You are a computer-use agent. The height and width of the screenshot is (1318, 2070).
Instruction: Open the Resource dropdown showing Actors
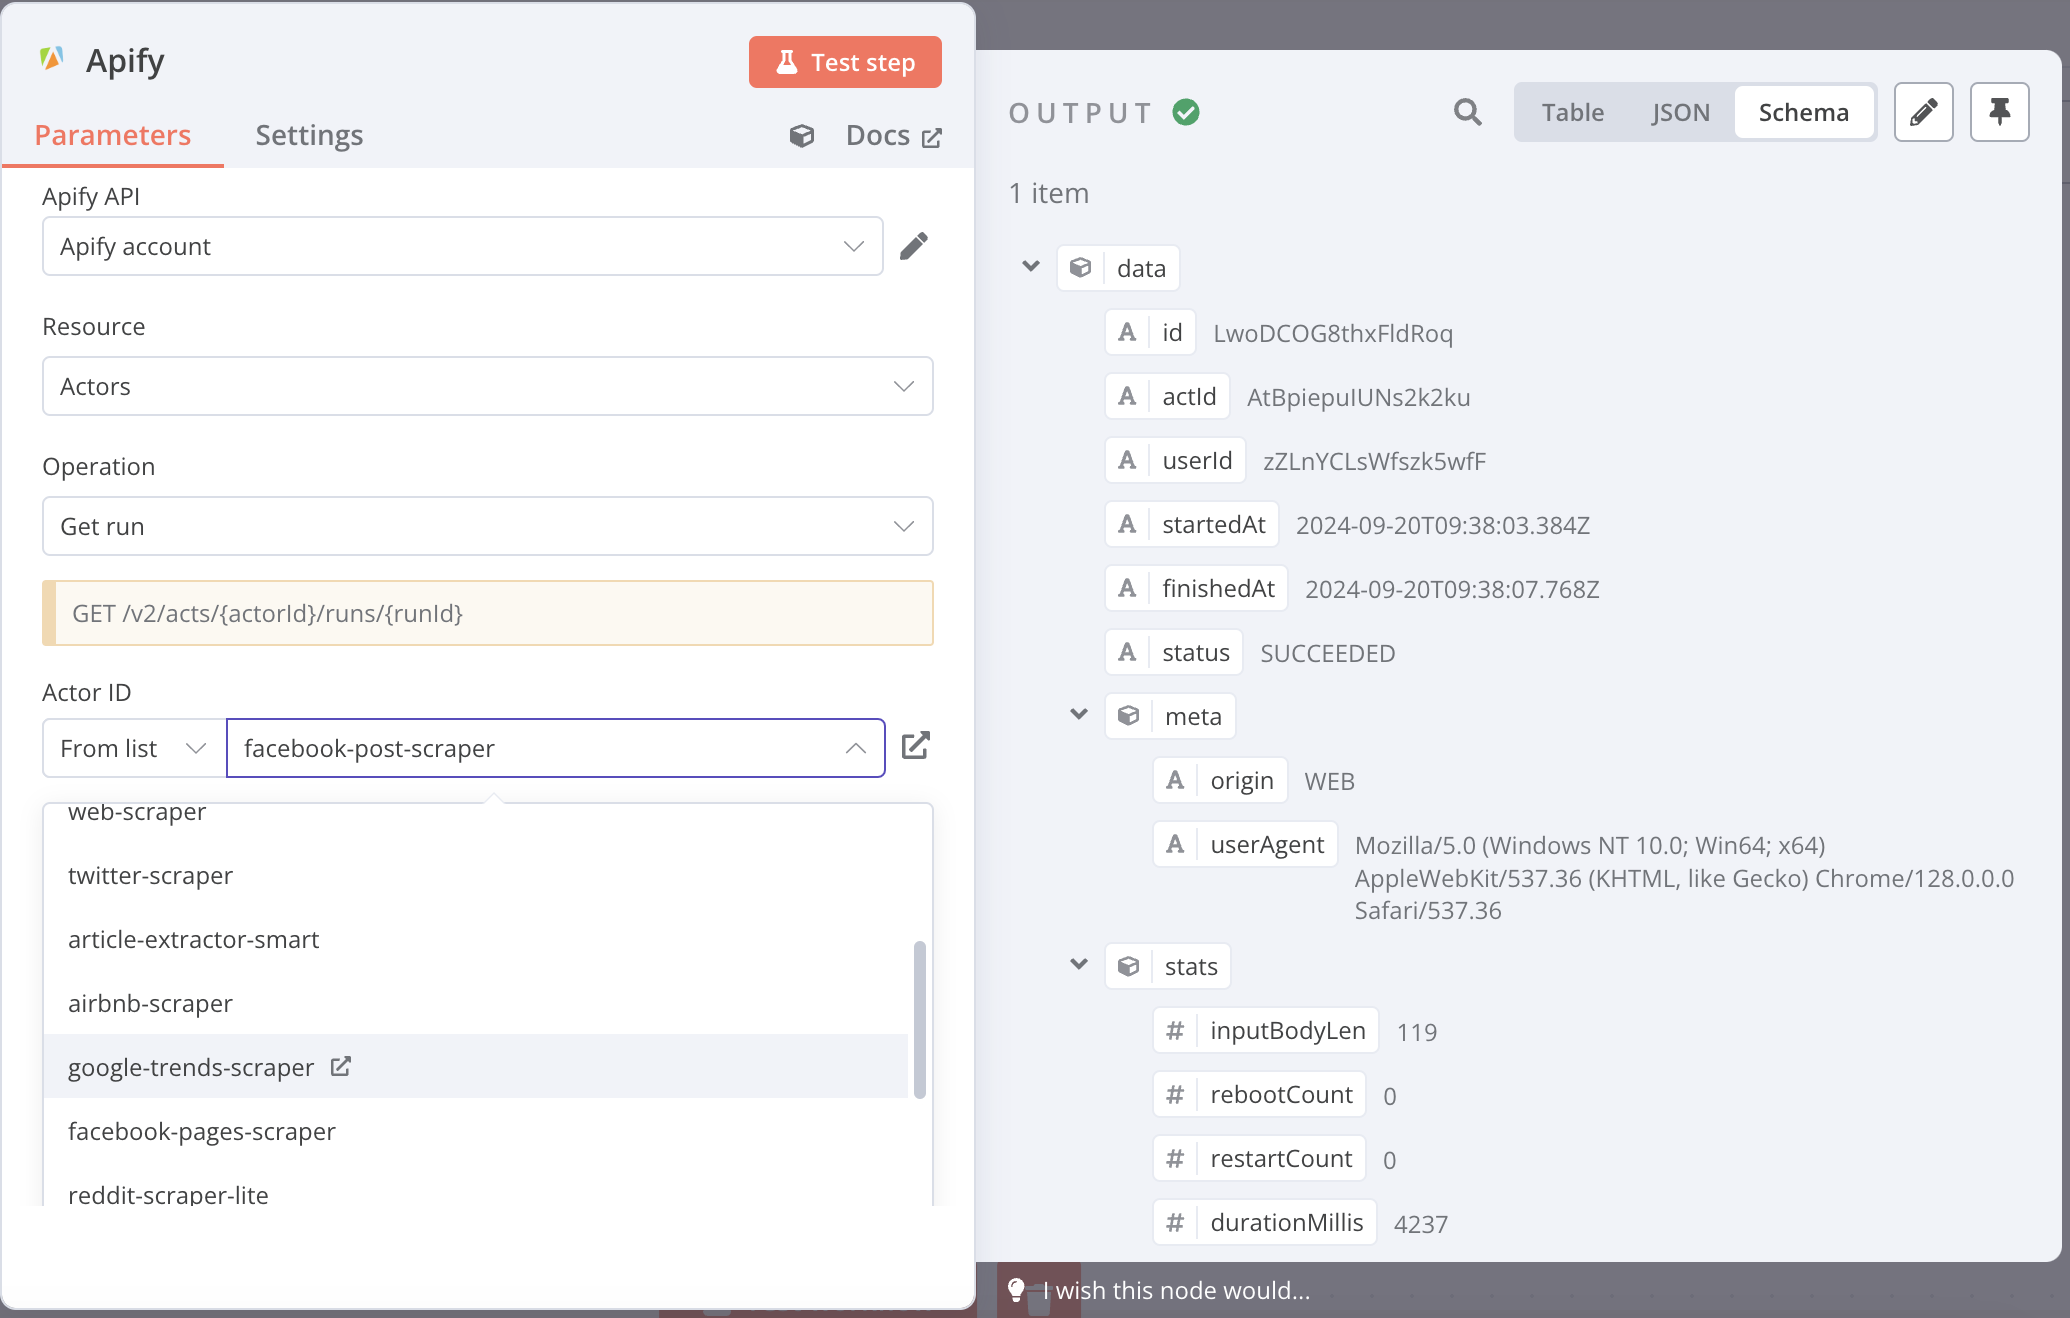[487, 386]
